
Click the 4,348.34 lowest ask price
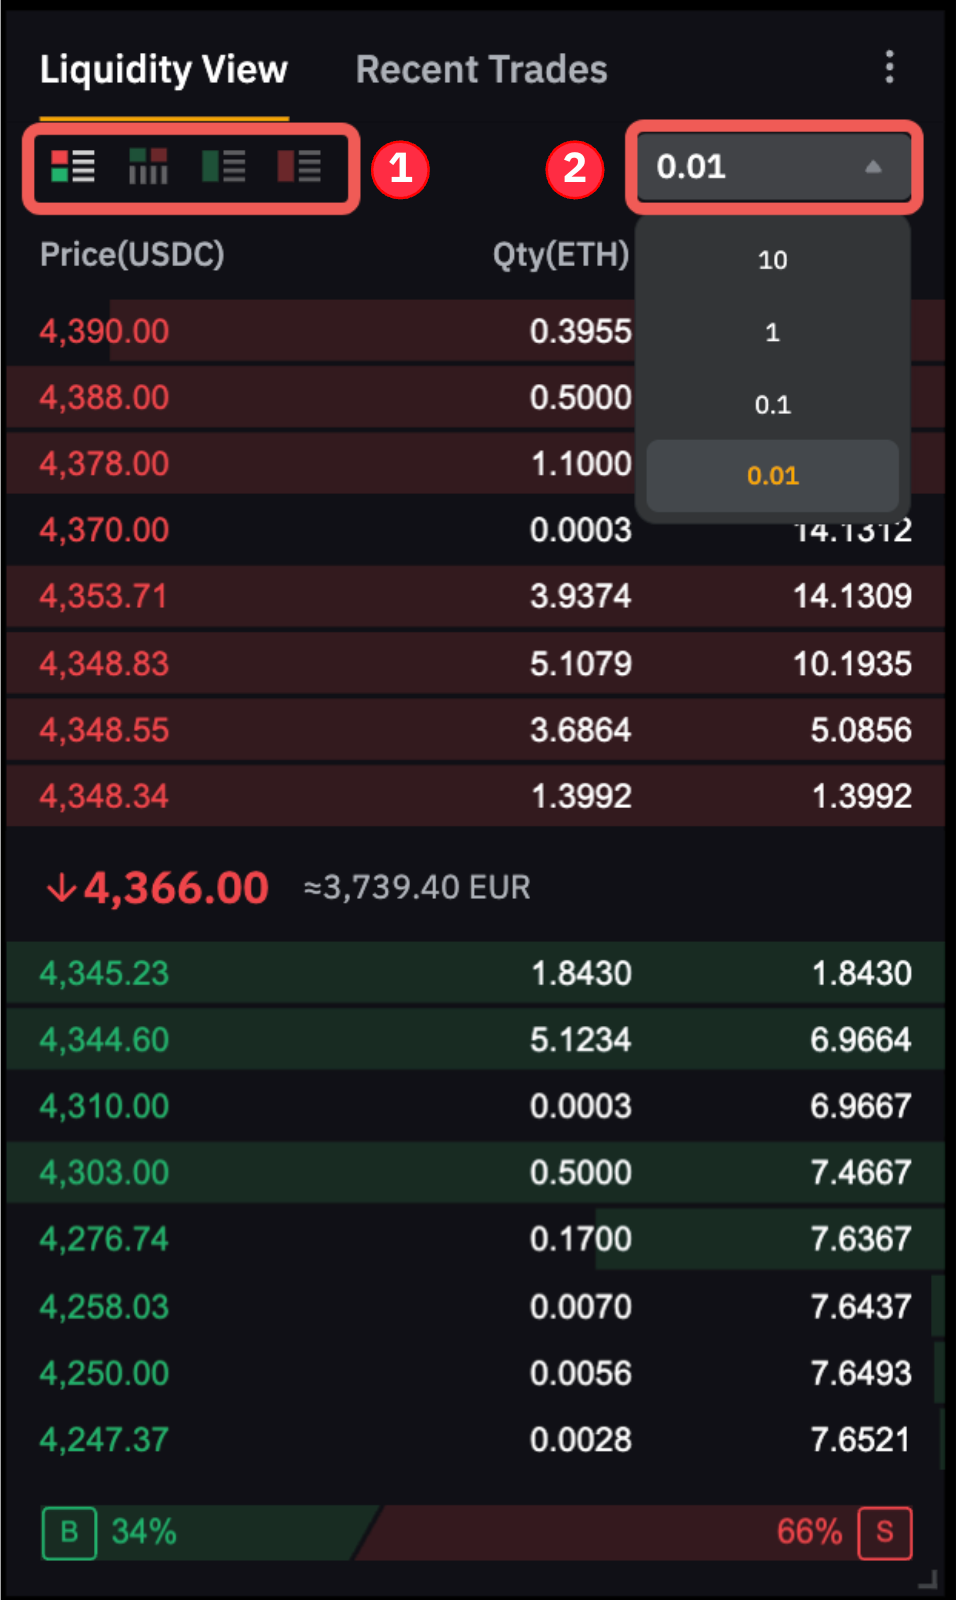click(104, 797)
